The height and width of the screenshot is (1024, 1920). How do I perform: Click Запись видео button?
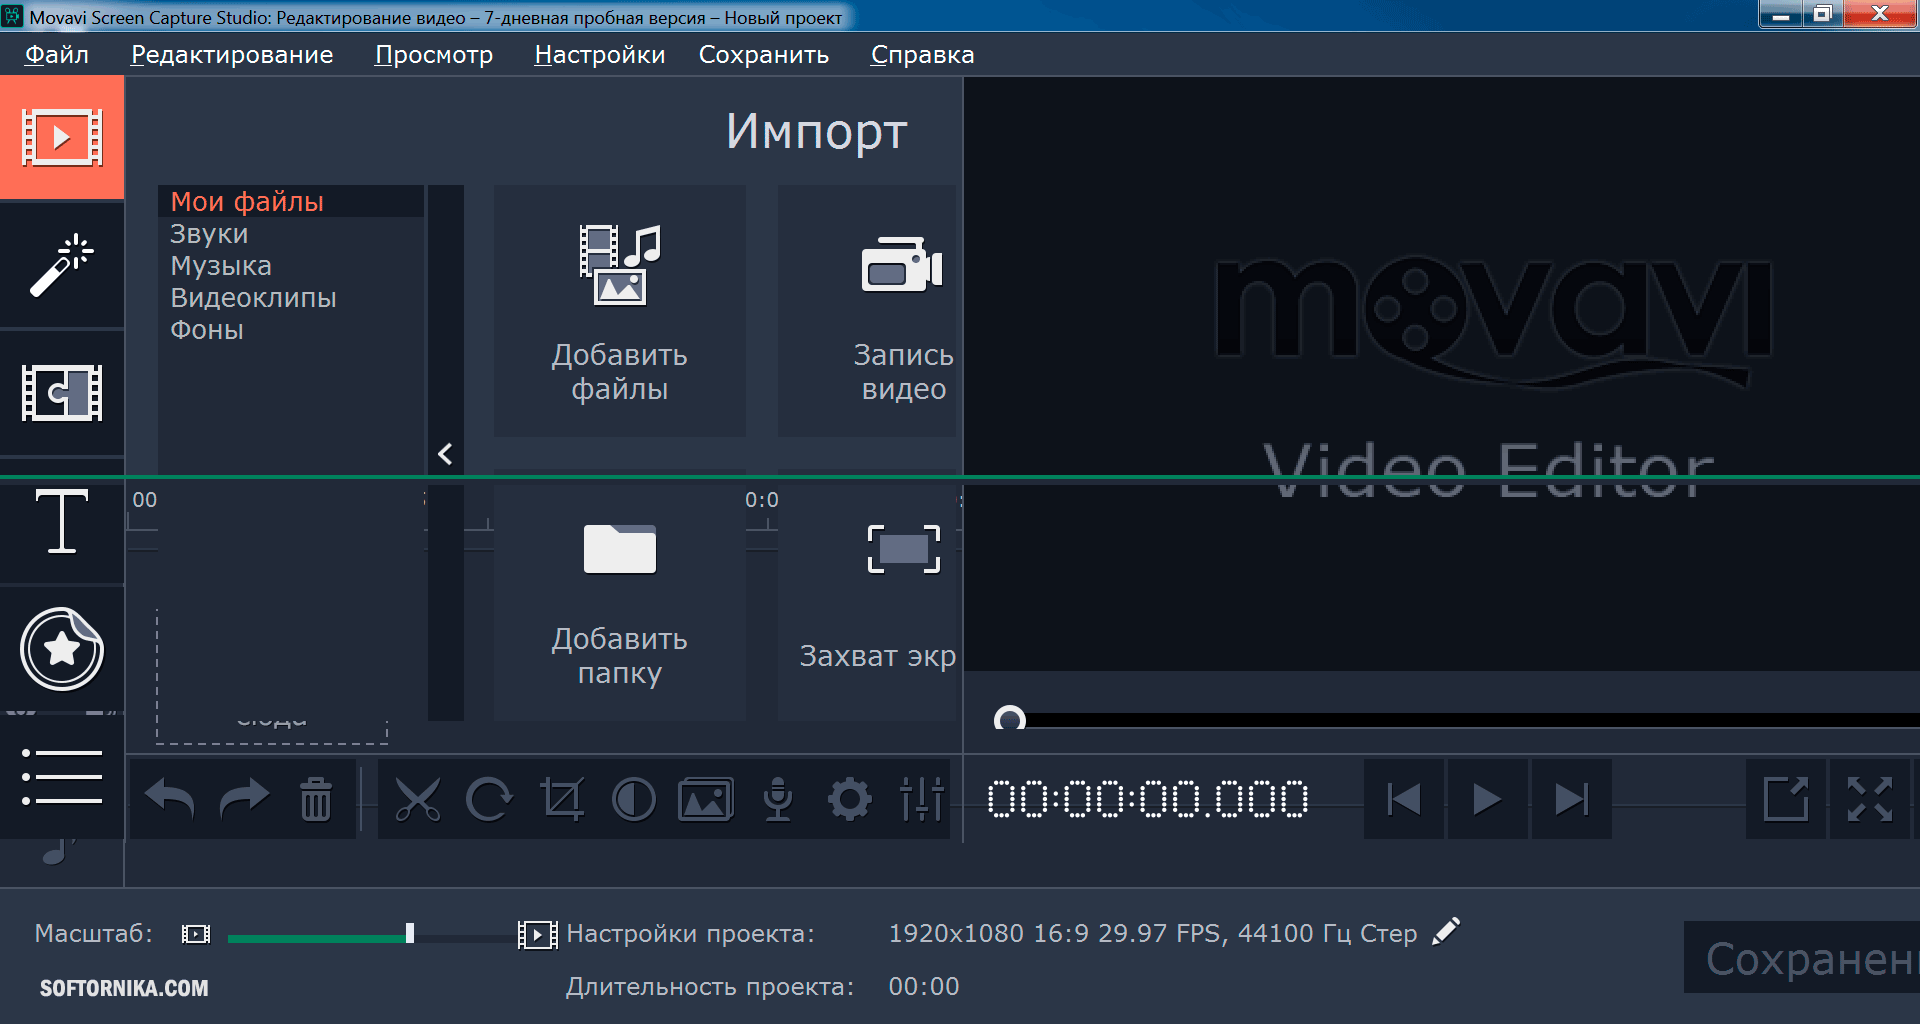(x=868, y=311)
